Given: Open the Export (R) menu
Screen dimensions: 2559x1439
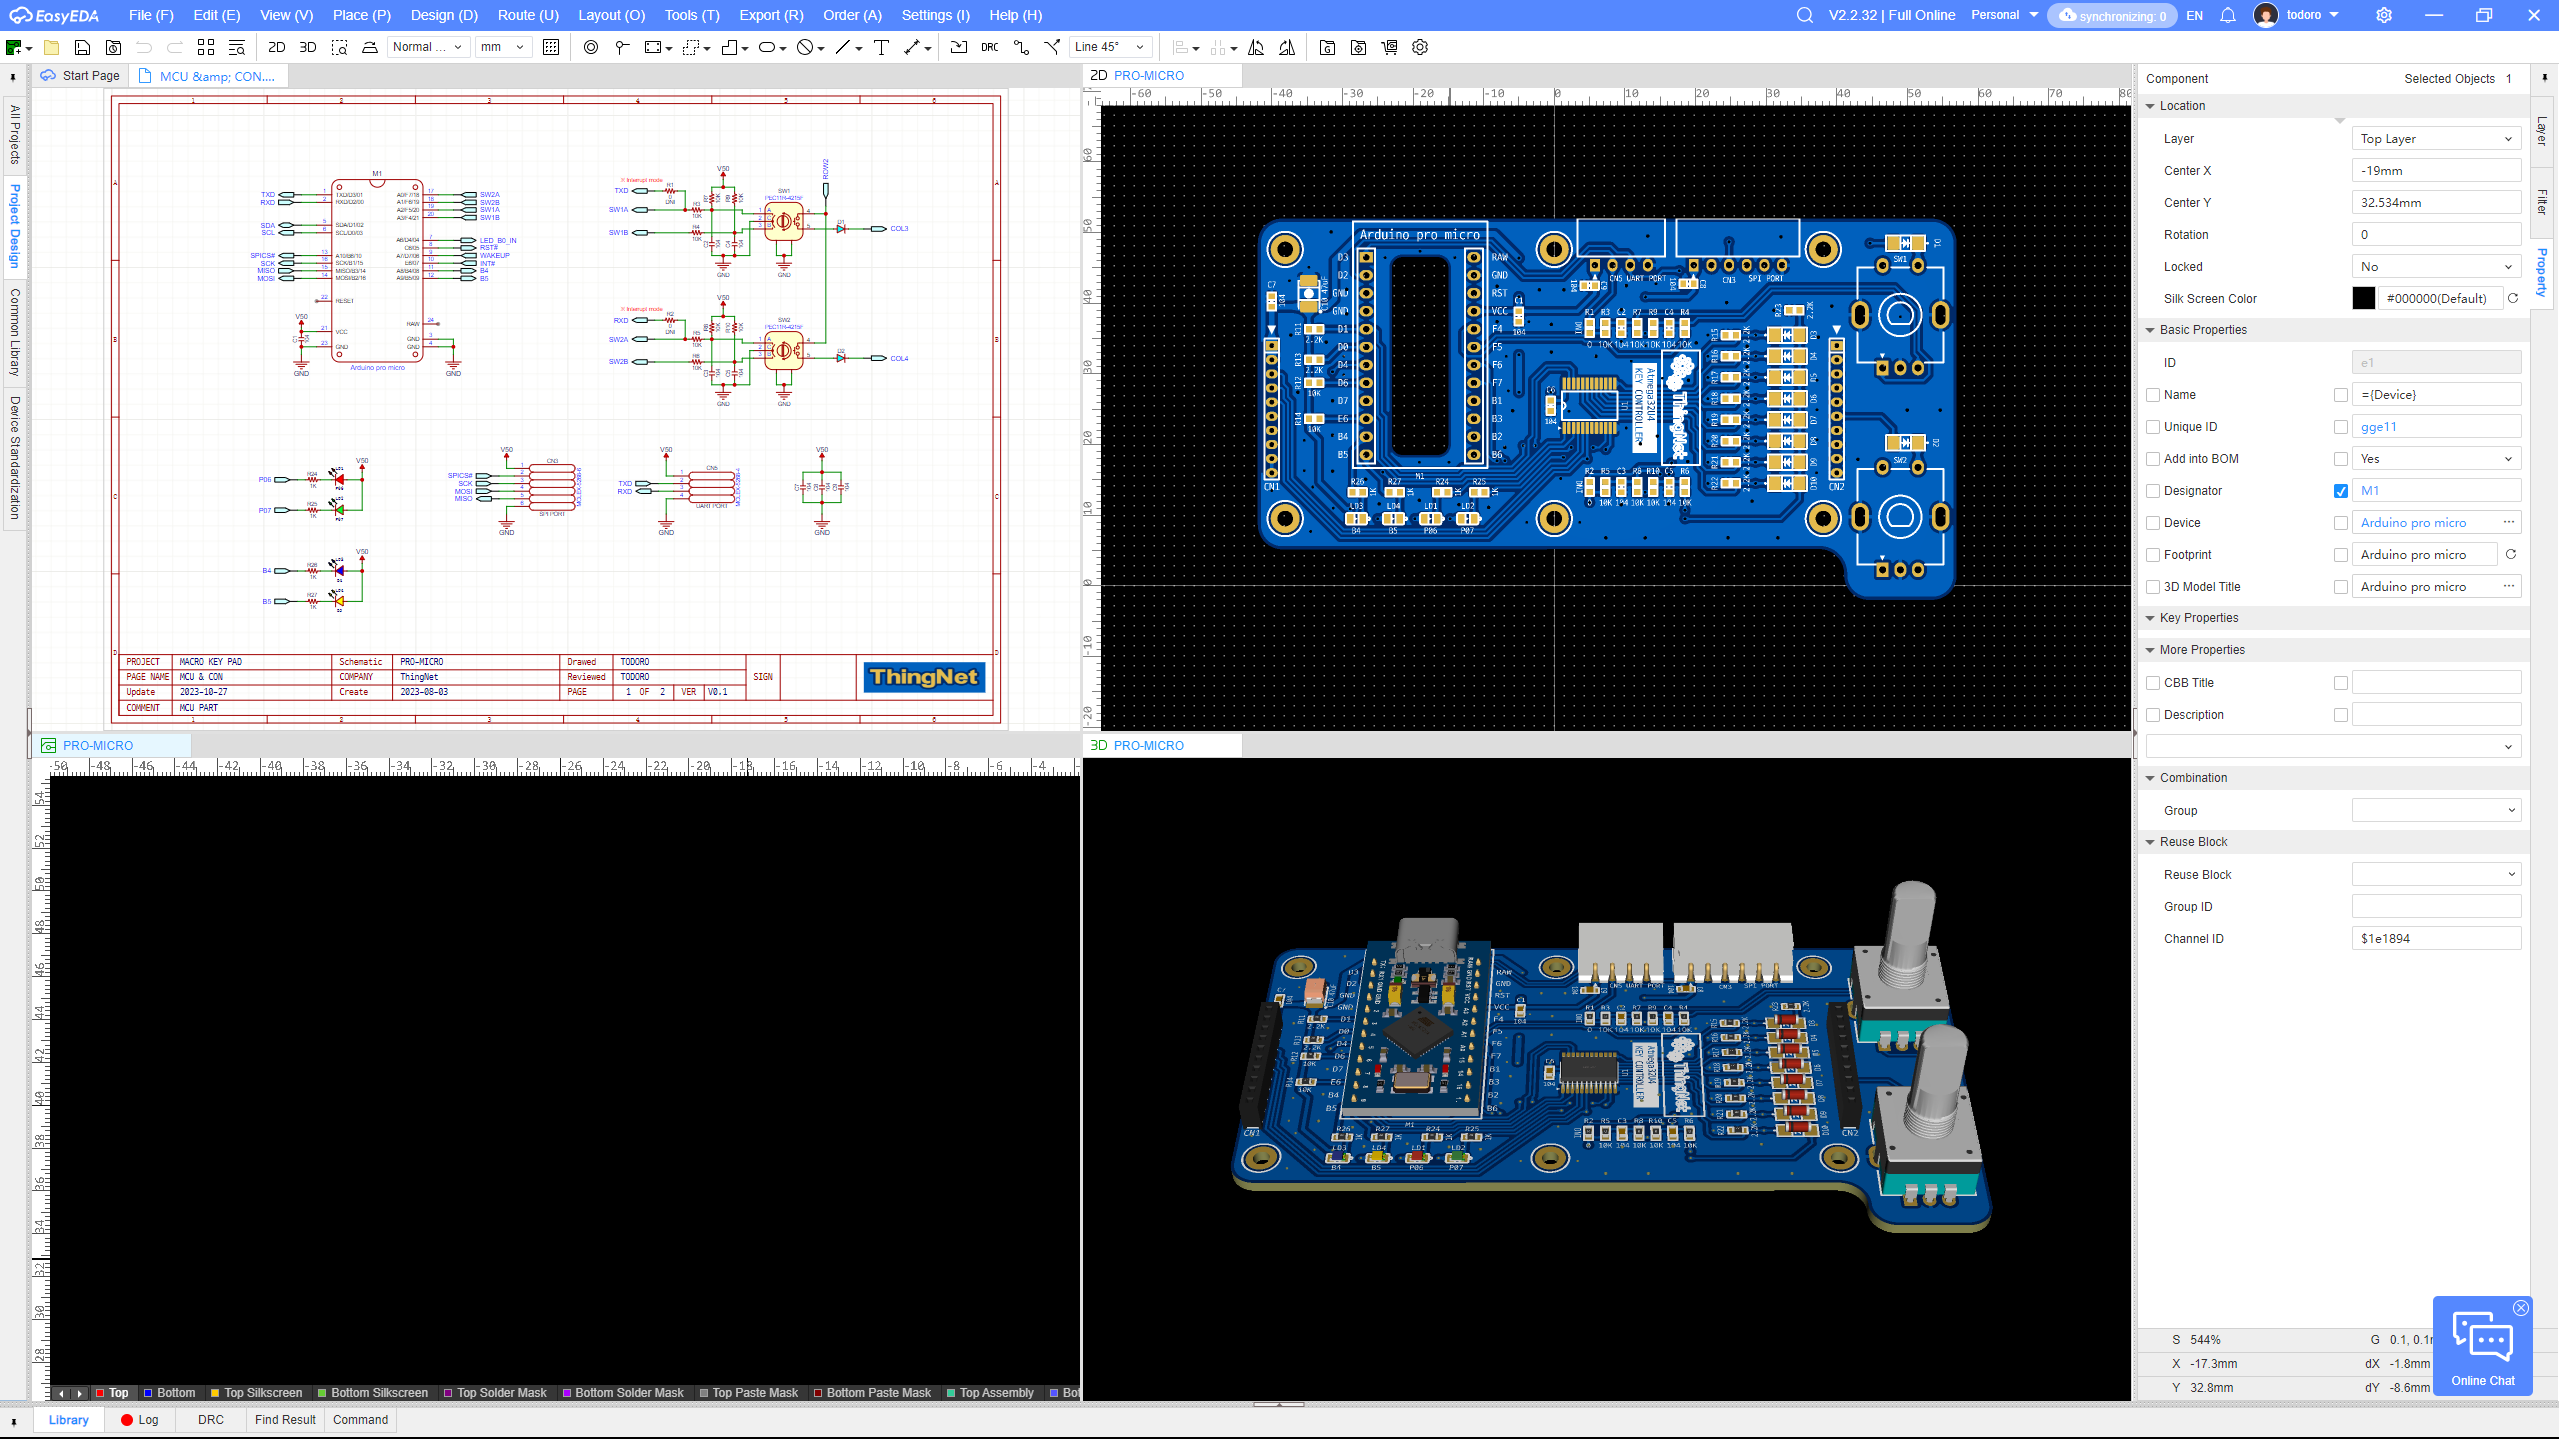Looking at the screenshot, I should click(771, 15).
